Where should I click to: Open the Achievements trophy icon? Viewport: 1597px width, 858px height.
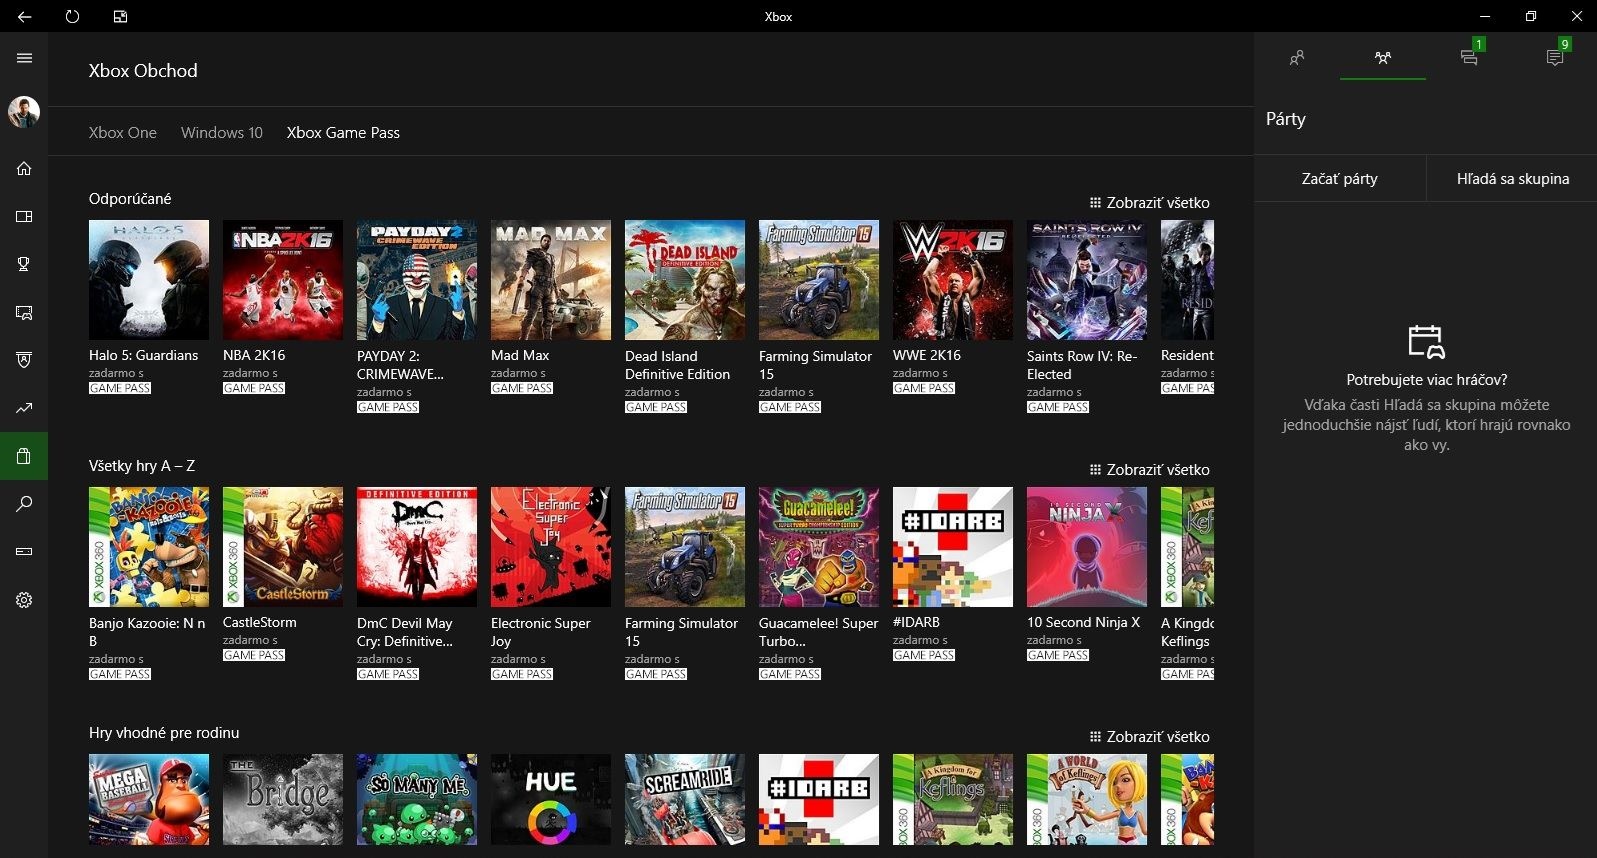24,264
